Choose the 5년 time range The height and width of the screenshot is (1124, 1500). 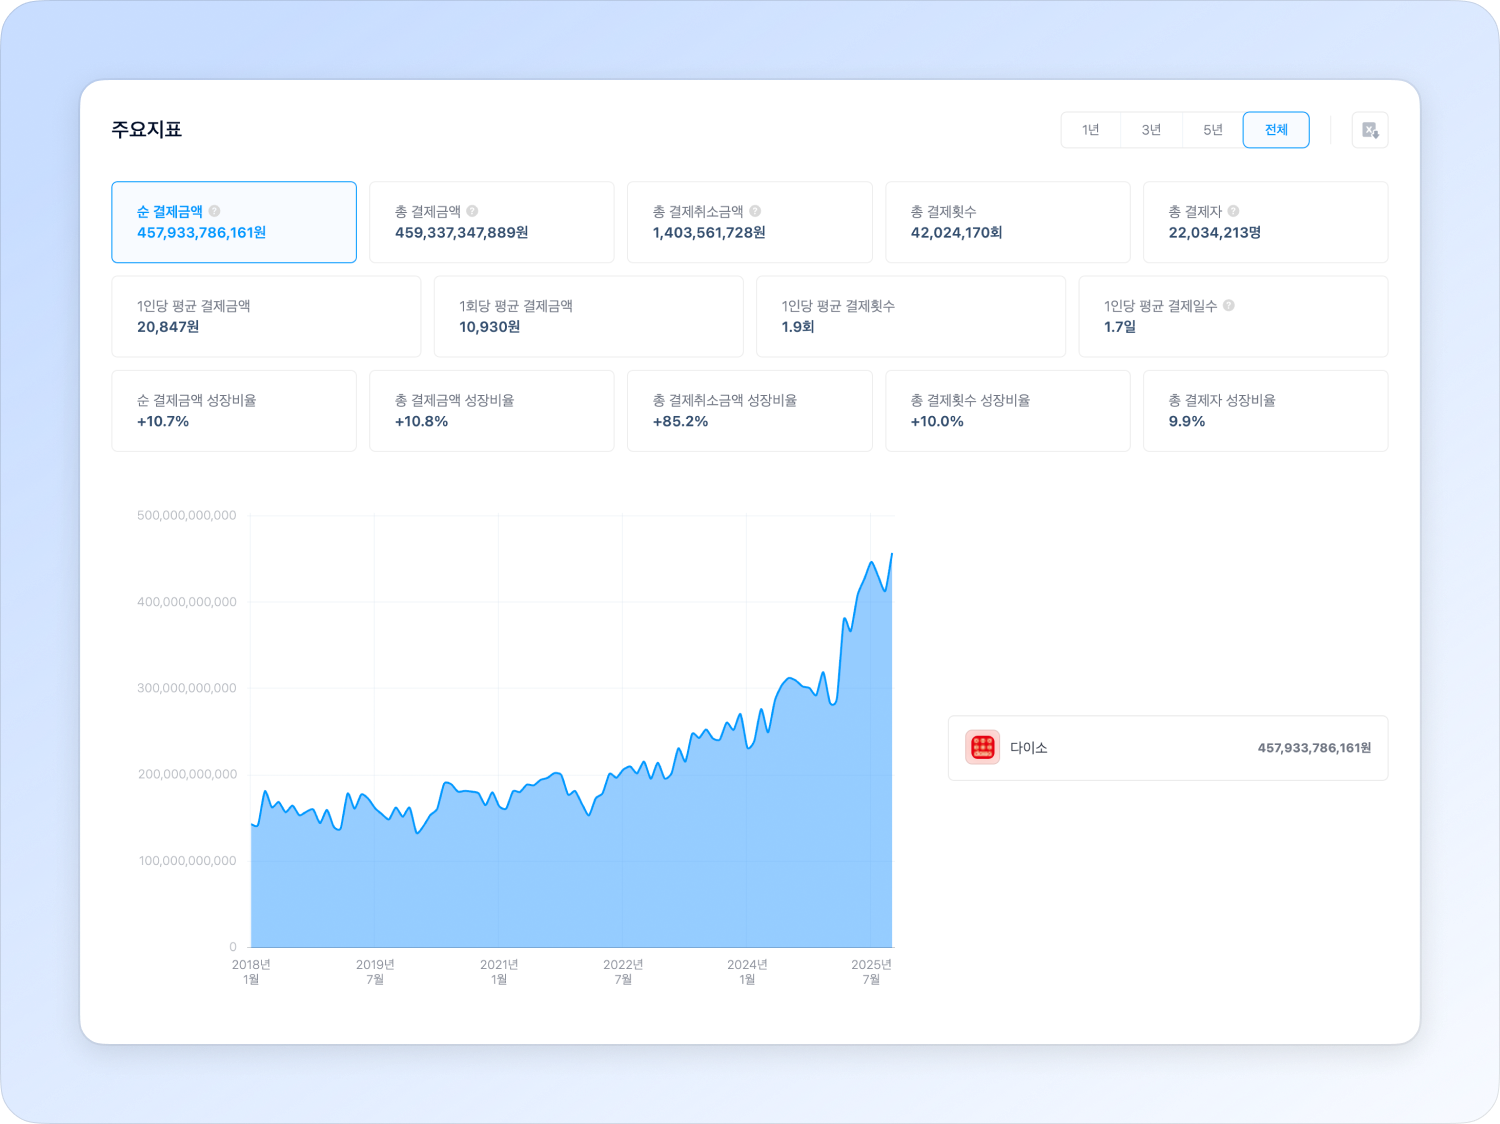(x=1212, y=130)
